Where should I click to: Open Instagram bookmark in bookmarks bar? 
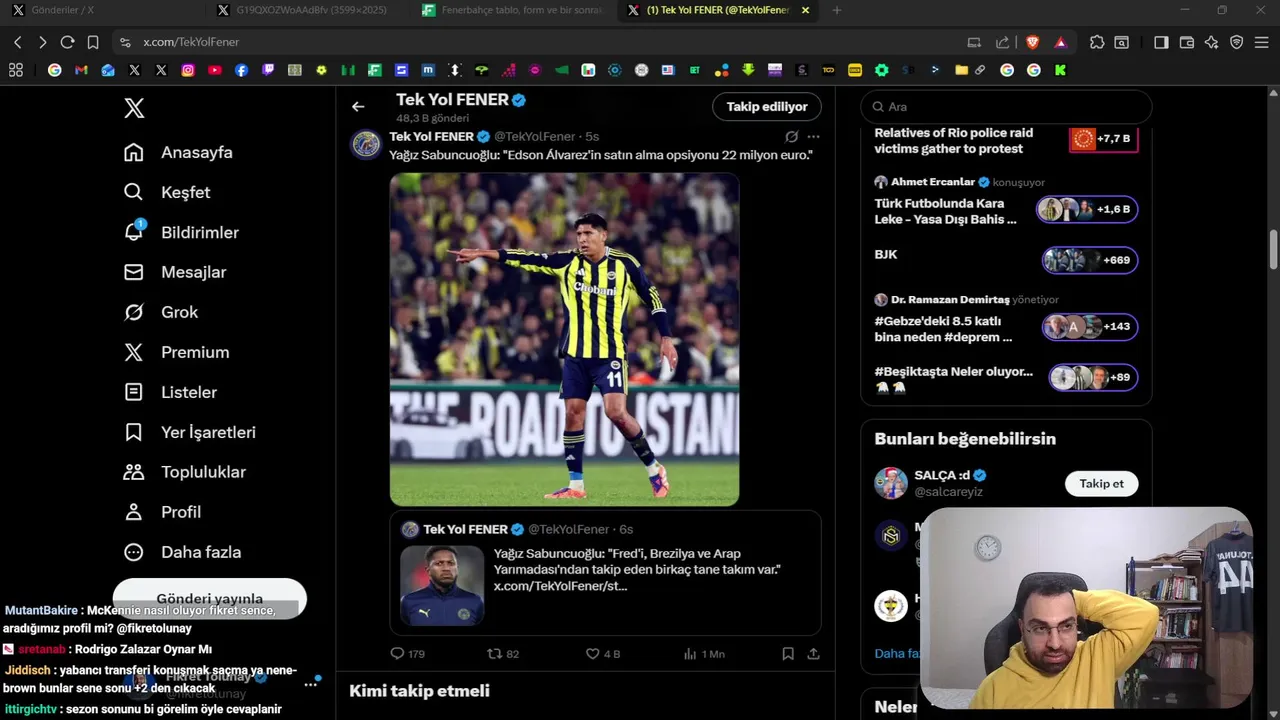(x=188, y=70)
